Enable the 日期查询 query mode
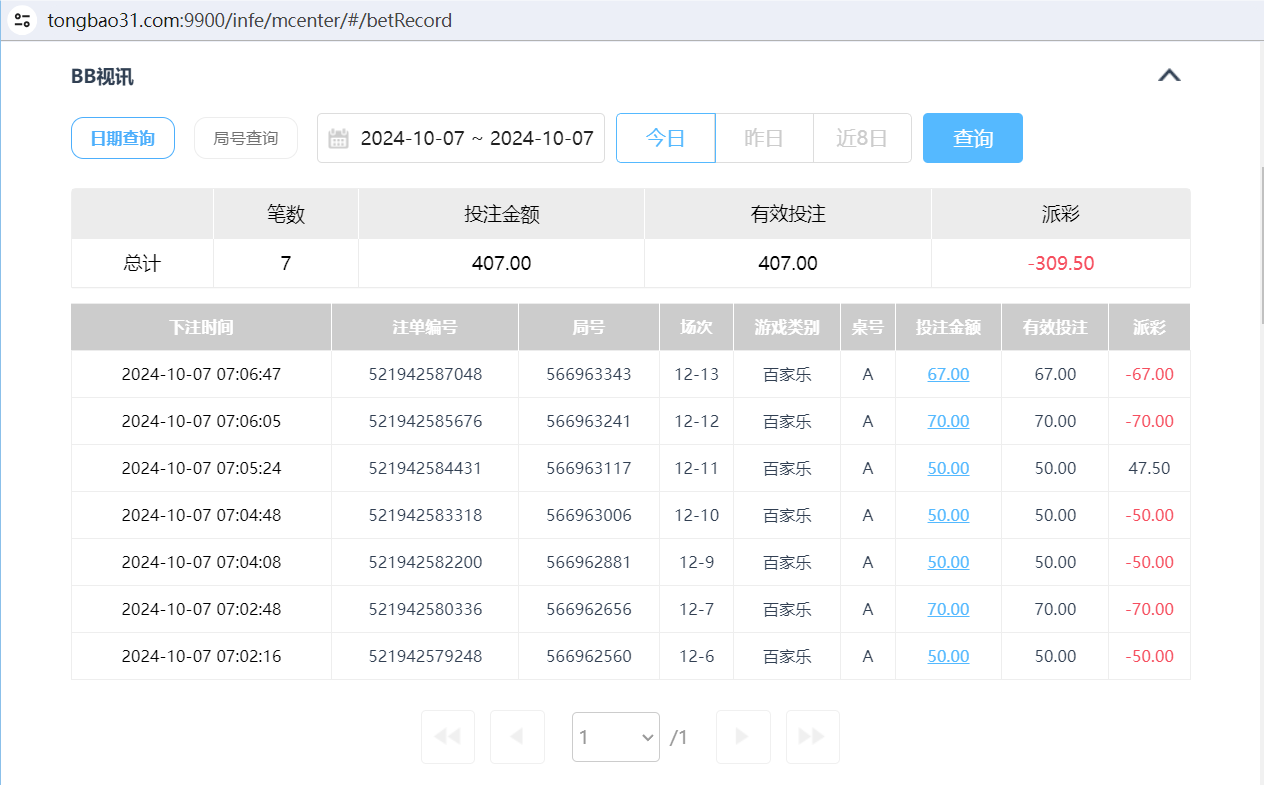The width and height of the screenshot is (1264, 785). tap(122, 138)
